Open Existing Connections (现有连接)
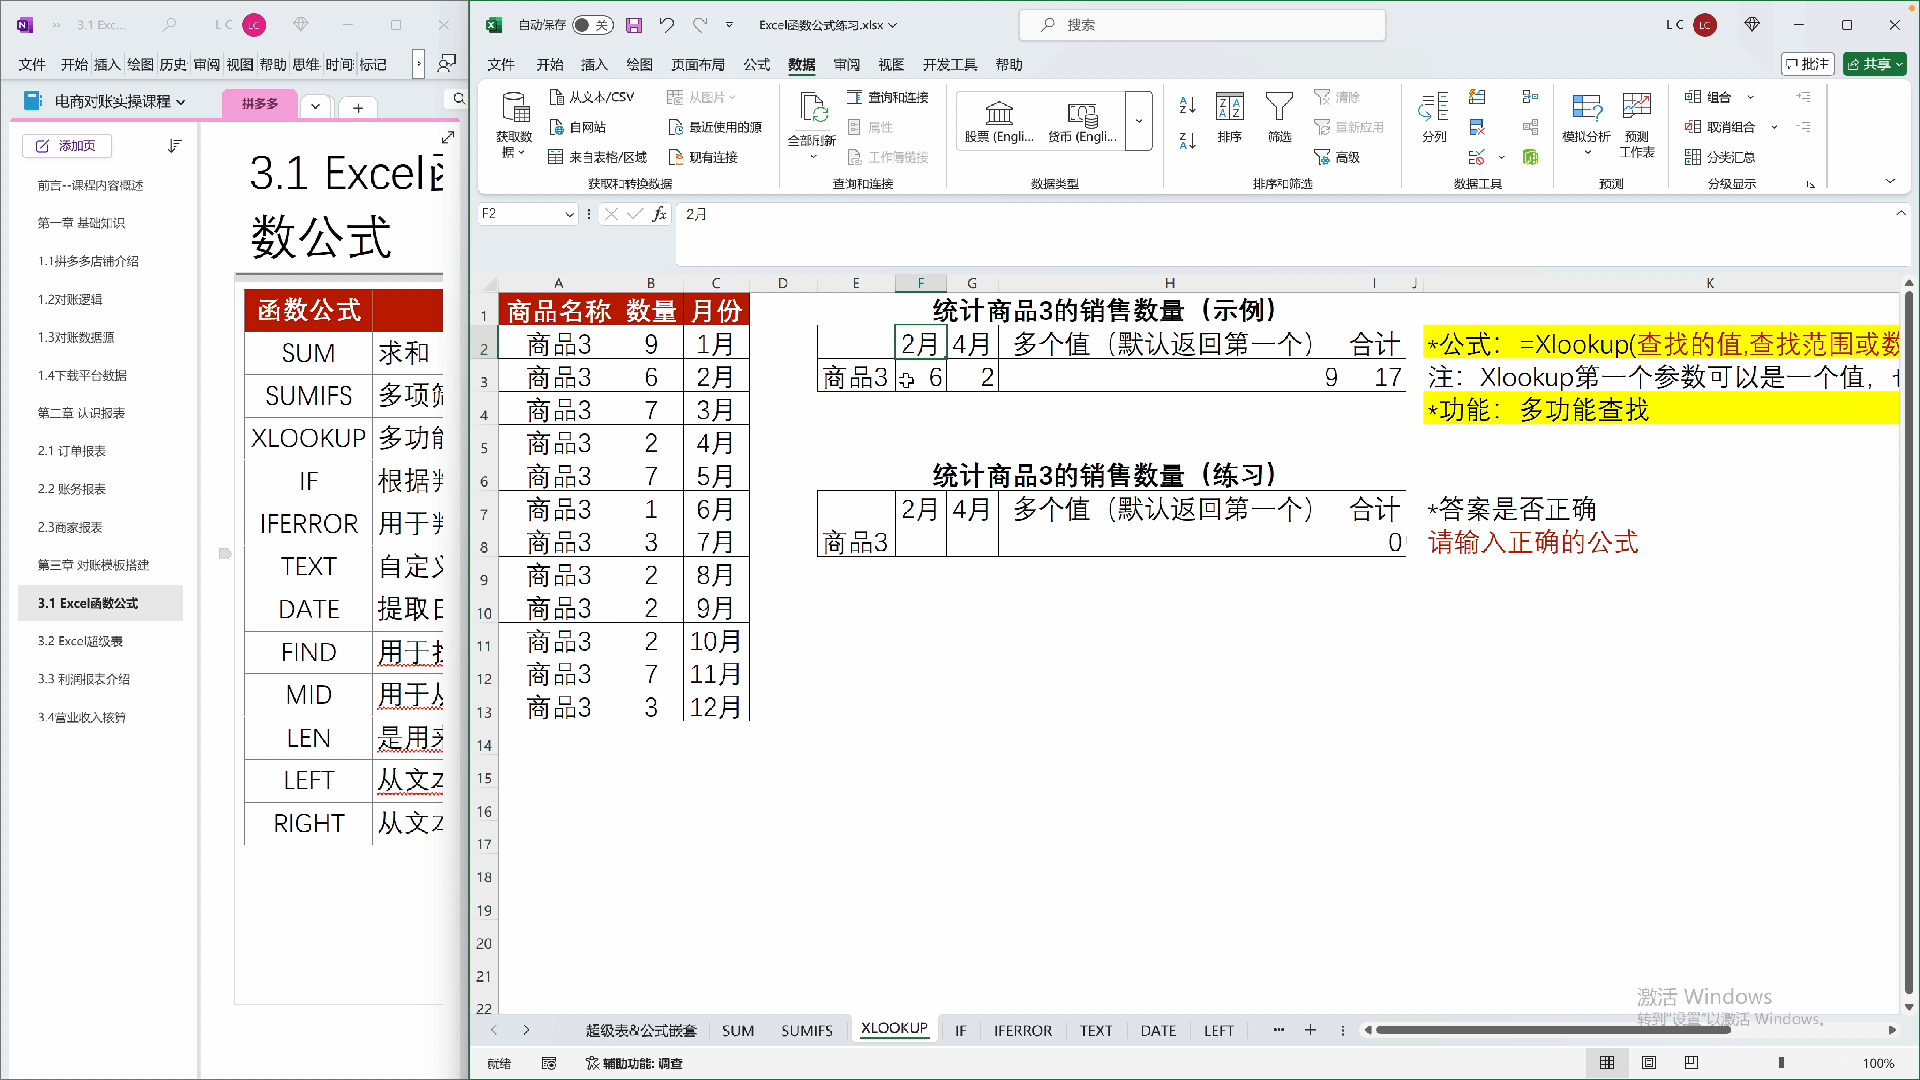The height and width of the screenshot is (1080, 1920). point(703,157)
